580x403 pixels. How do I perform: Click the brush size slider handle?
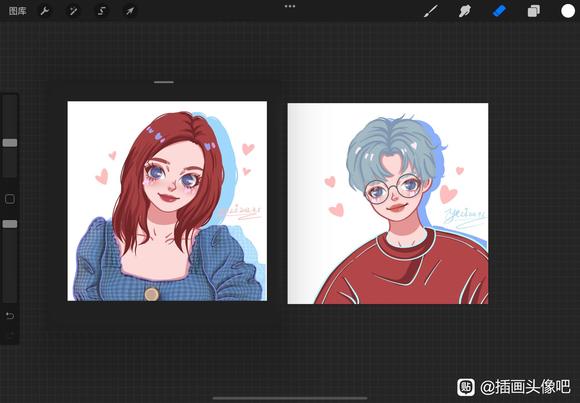[10, 143]
